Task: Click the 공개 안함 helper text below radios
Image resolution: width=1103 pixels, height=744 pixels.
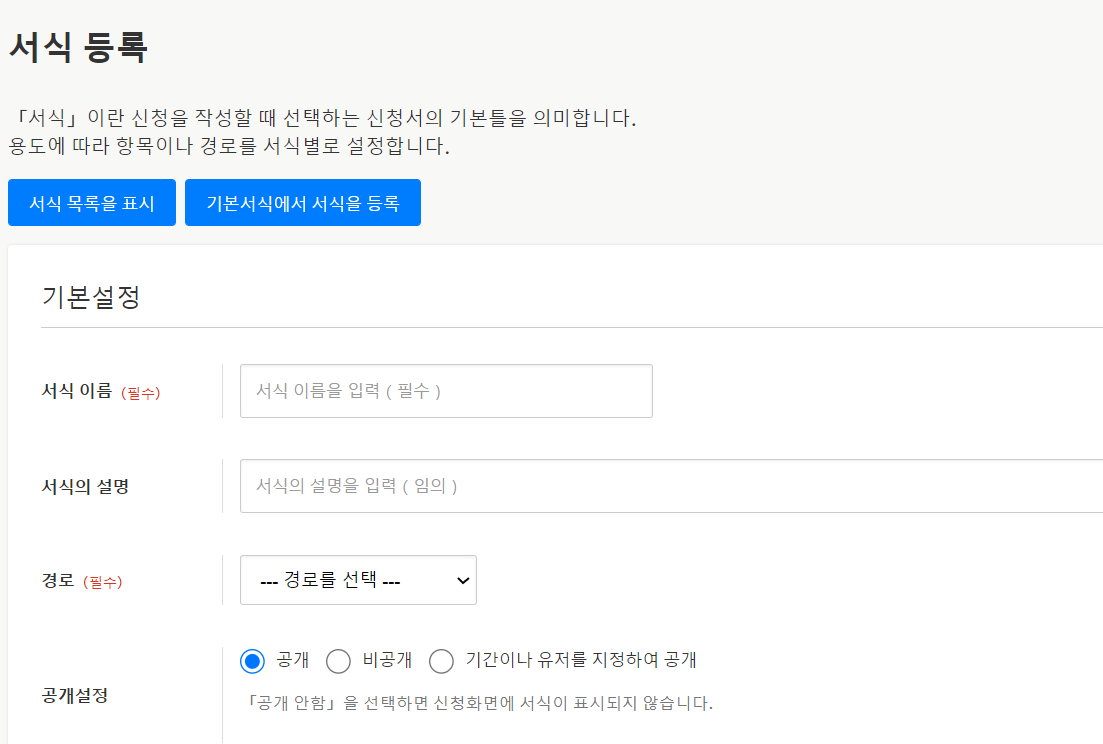Action: tap(478, 703)
